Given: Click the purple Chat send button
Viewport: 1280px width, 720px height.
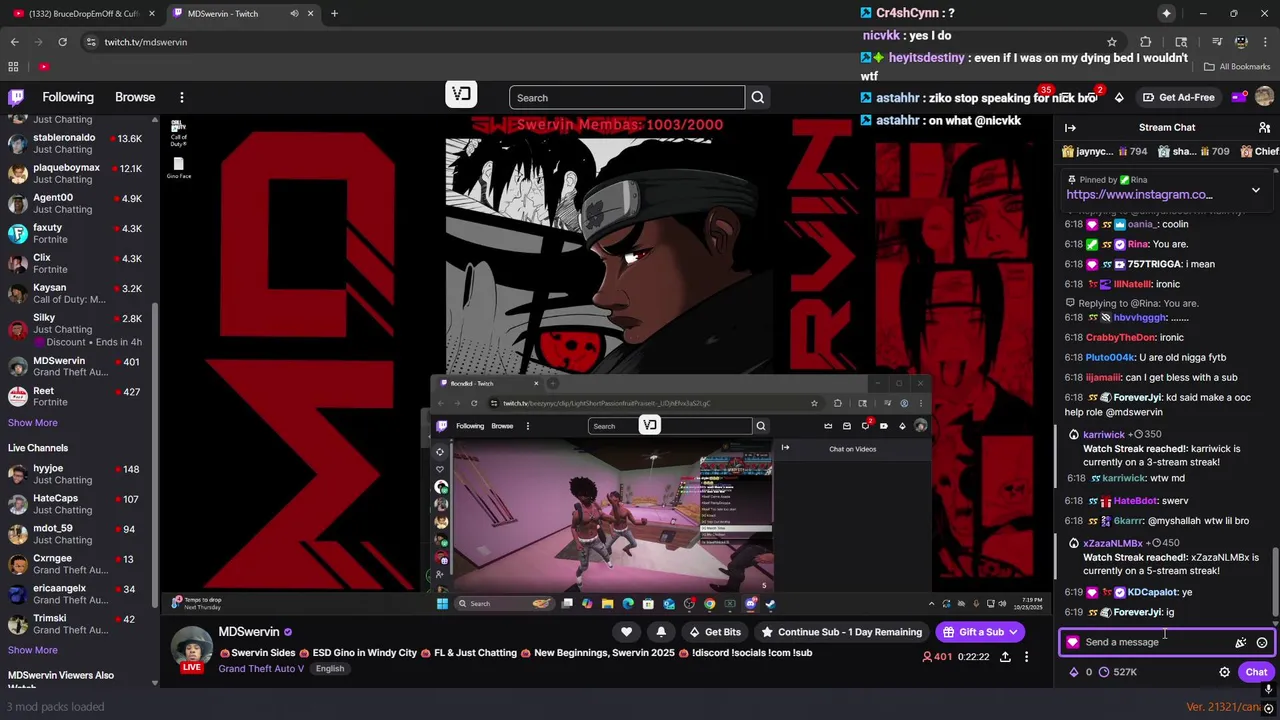Looking at the screenshot, I should (1256, 672).
